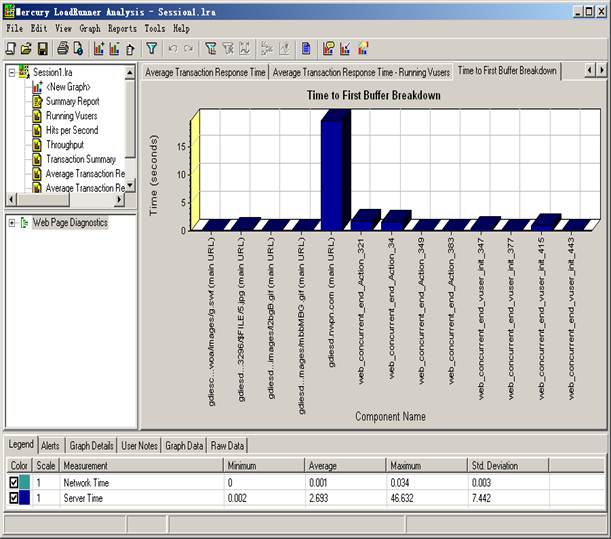Select Average Transaction Response Time tab
The height and width of the screenshot is (539, 611).
coord(204,72)
